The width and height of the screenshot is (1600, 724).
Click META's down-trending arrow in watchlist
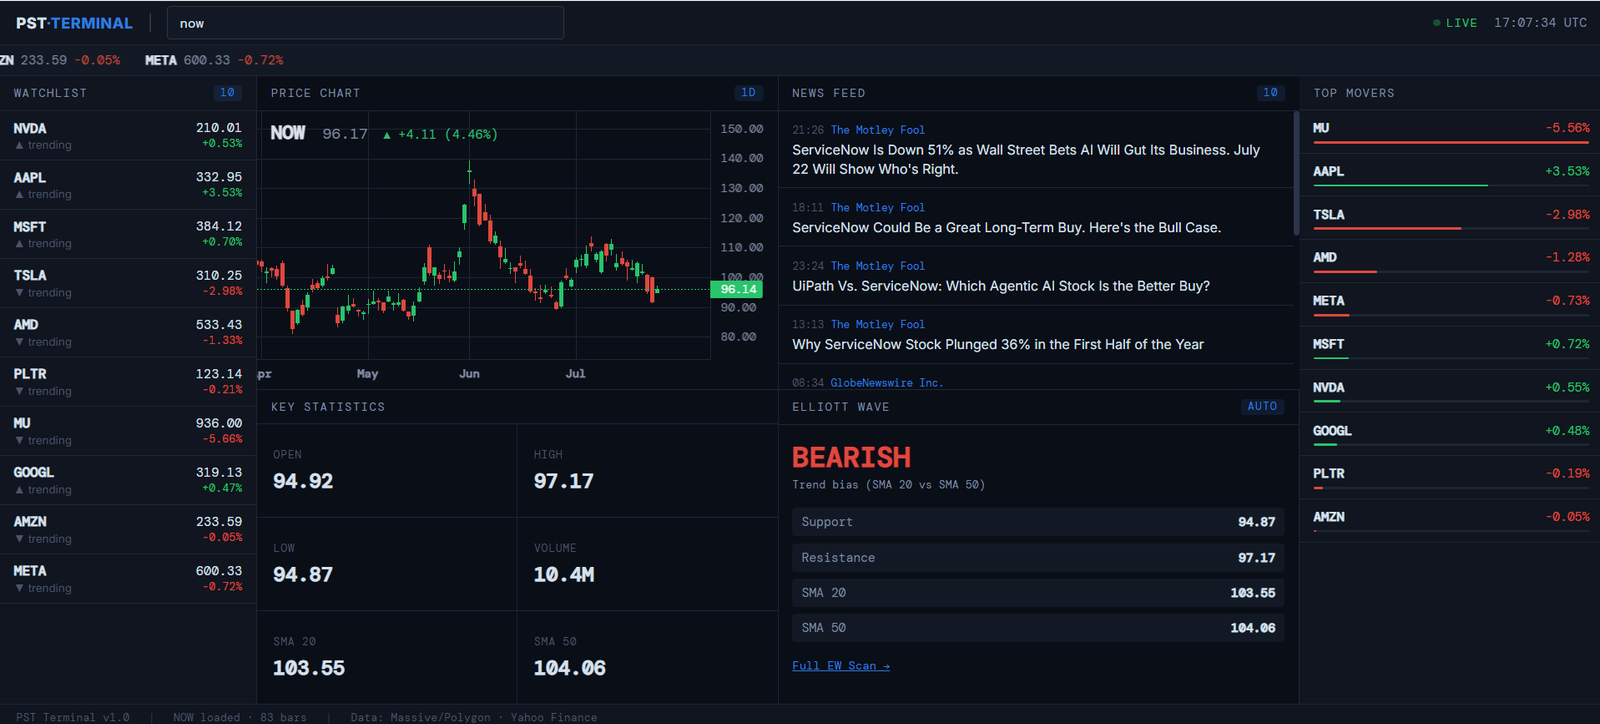coord(19,589)
